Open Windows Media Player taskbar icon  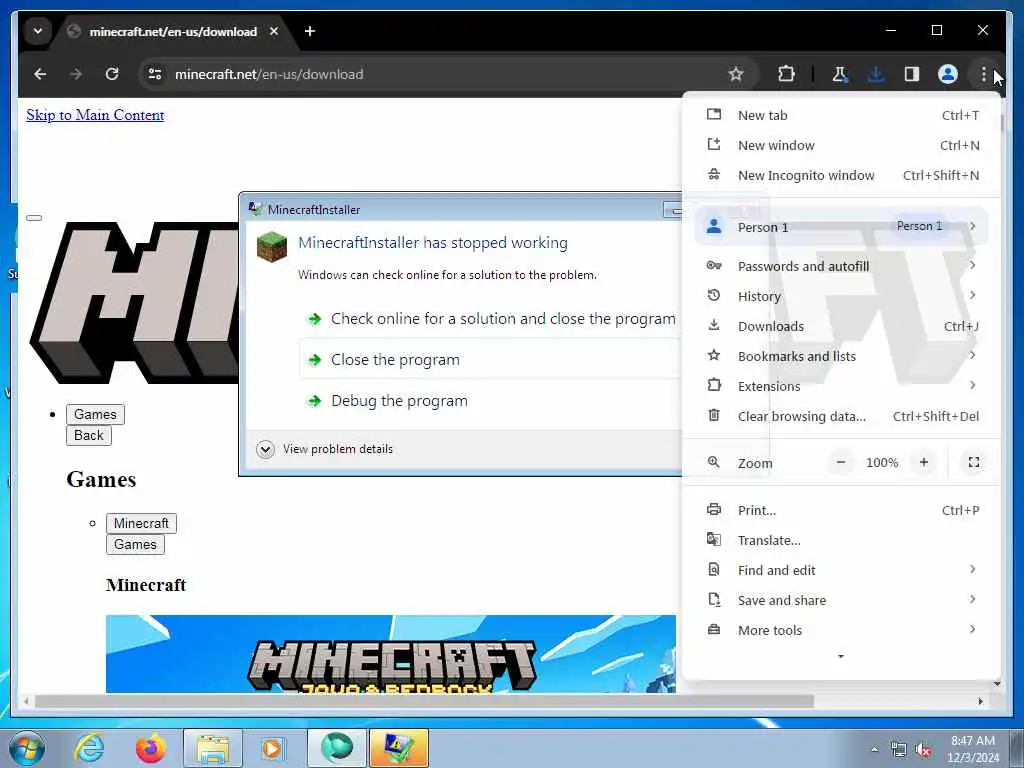pyautogui.click(x=272, y=748)
